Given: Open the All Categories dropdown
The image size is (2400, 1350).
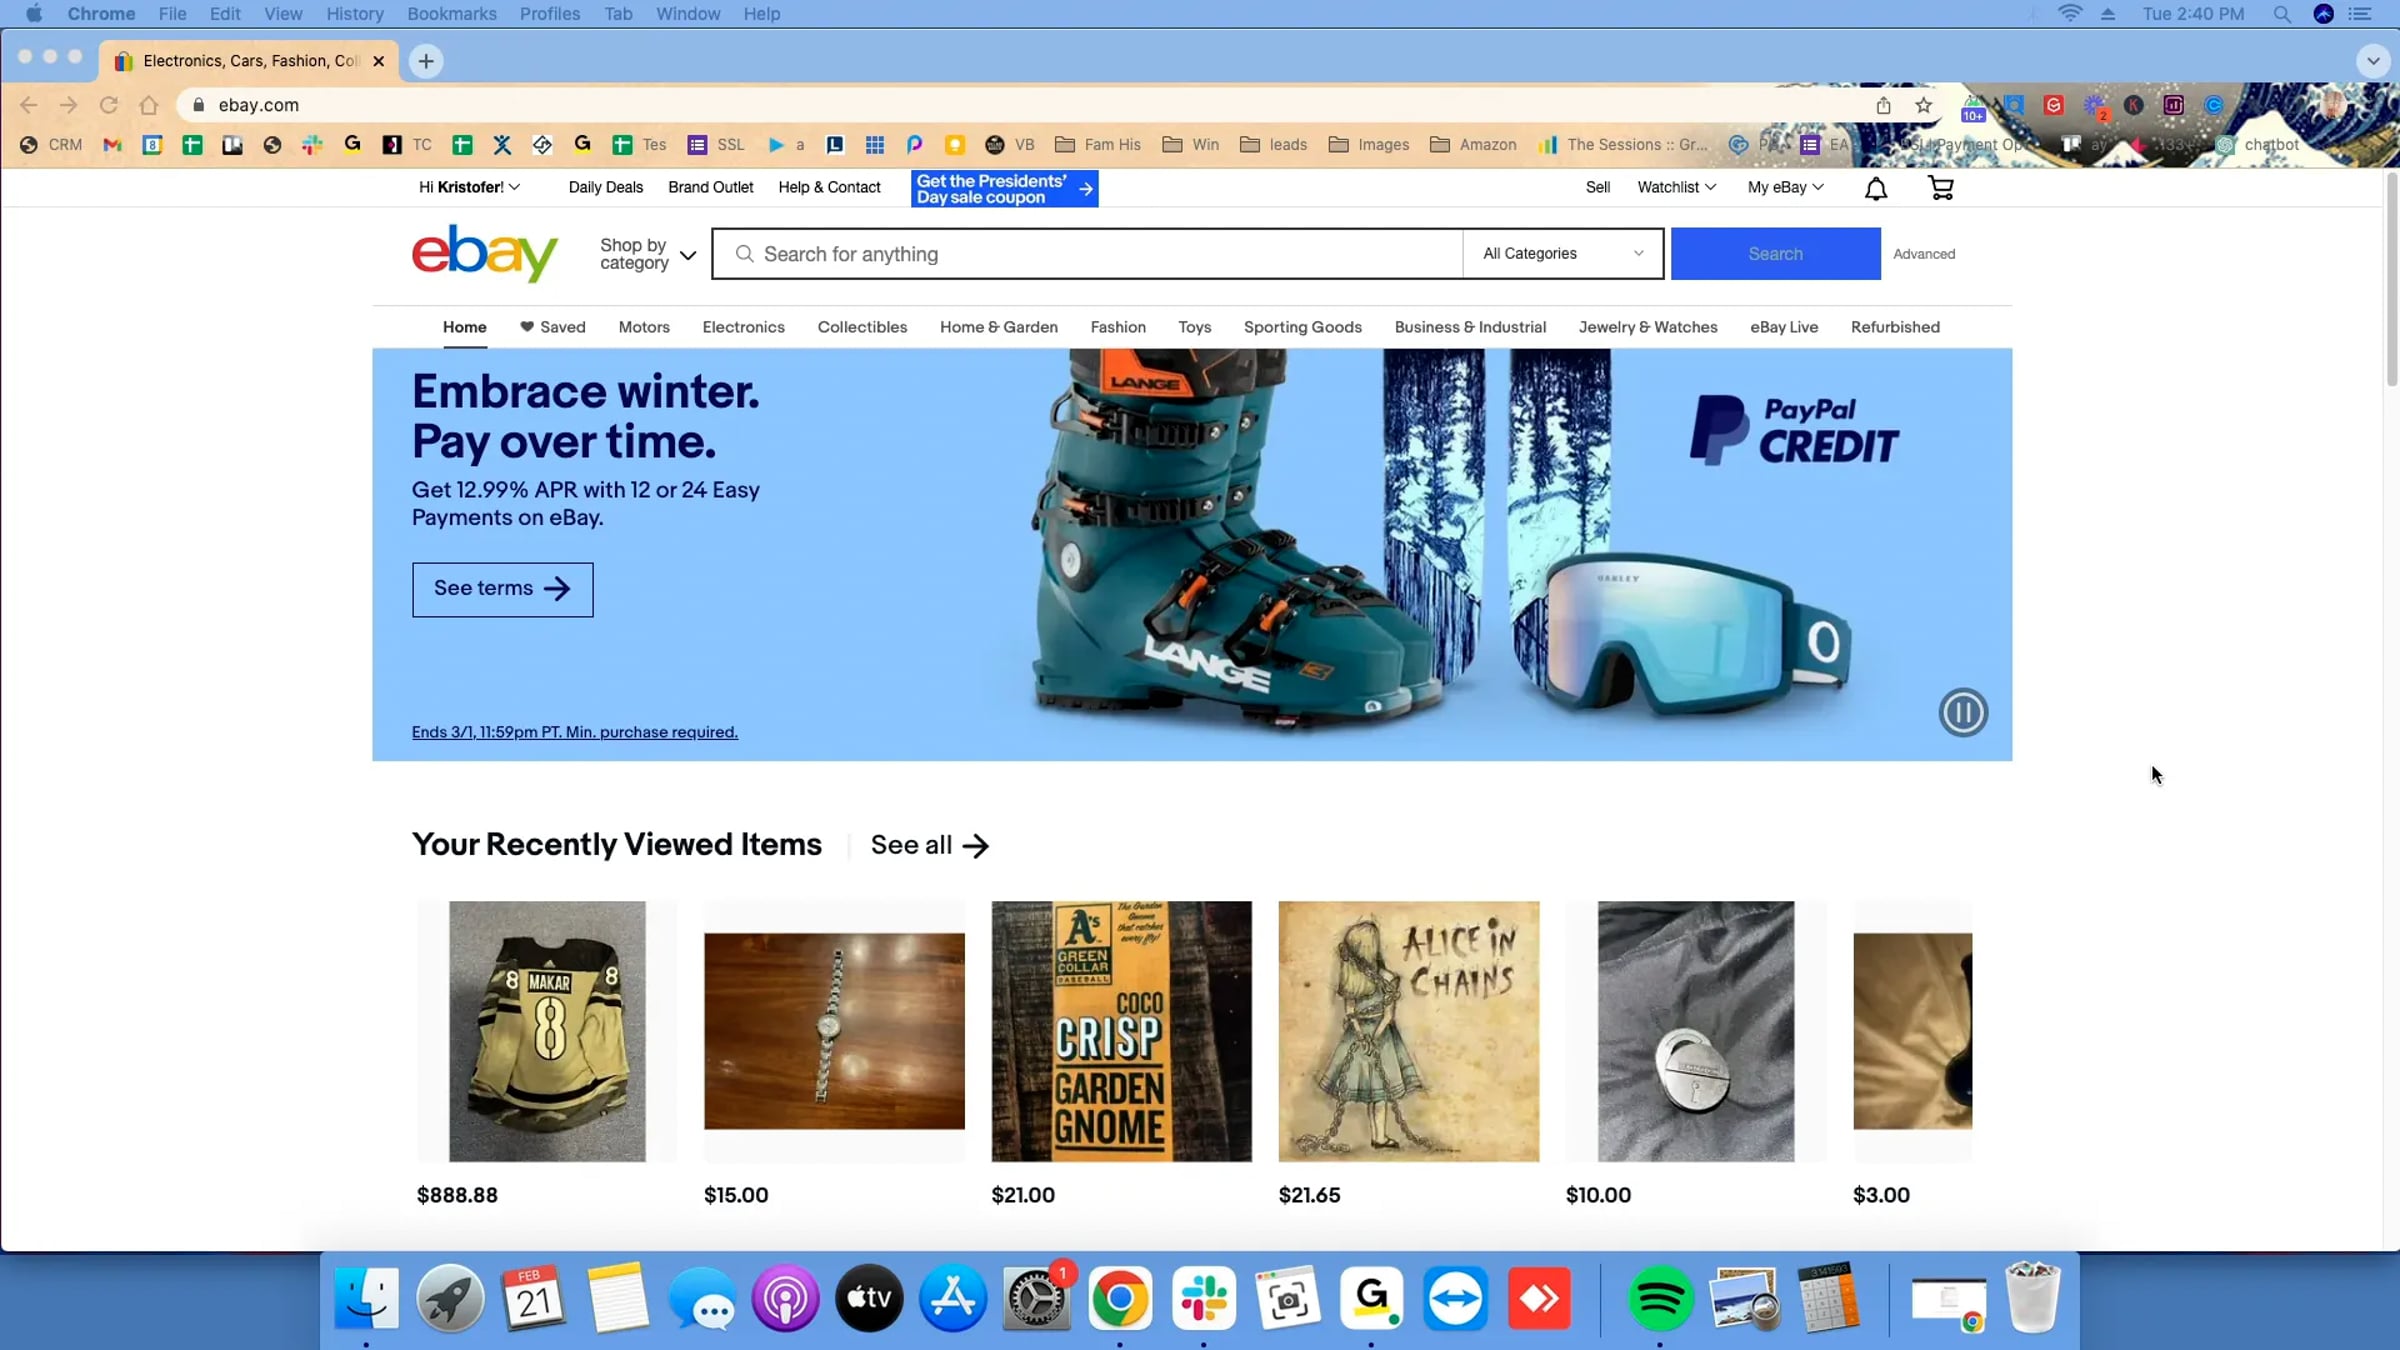Looking at the screenshot, I should coord(1563,254).
